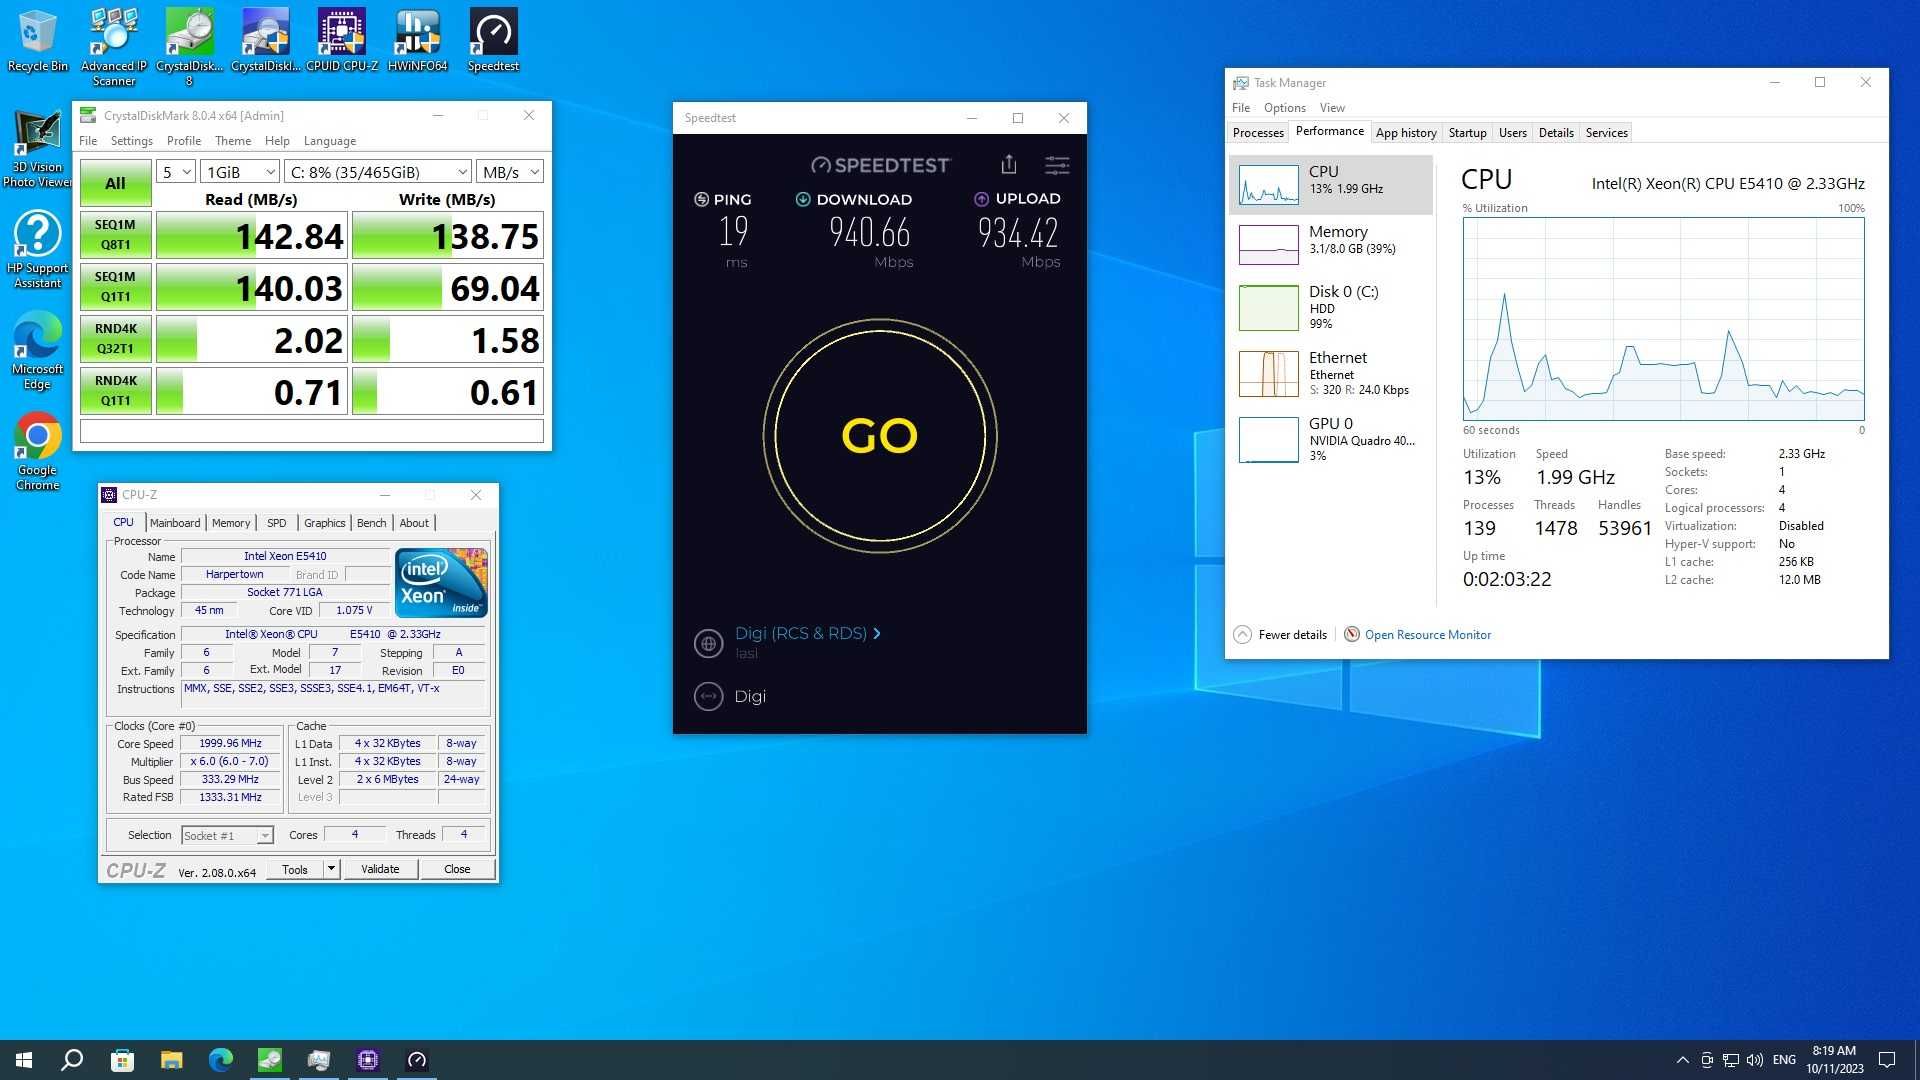
Task: Switch to CPU-Z Memory tab
Action: coord(231,523)
